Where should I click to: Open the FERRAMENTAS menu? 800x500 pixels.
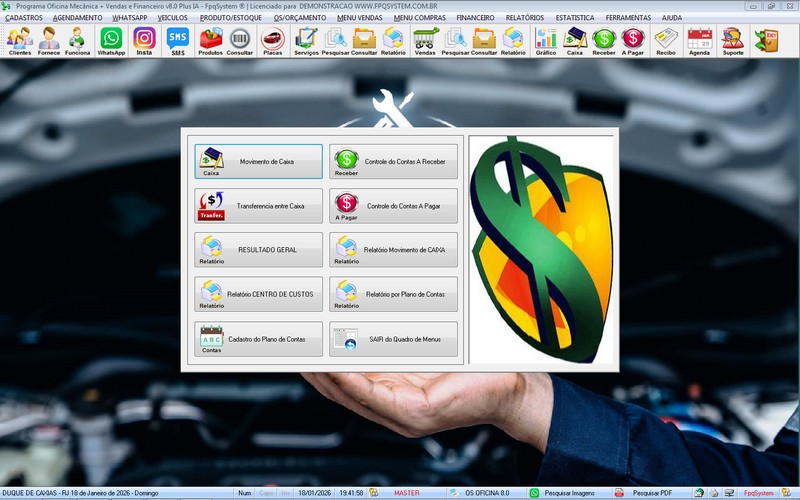point(629,17)
